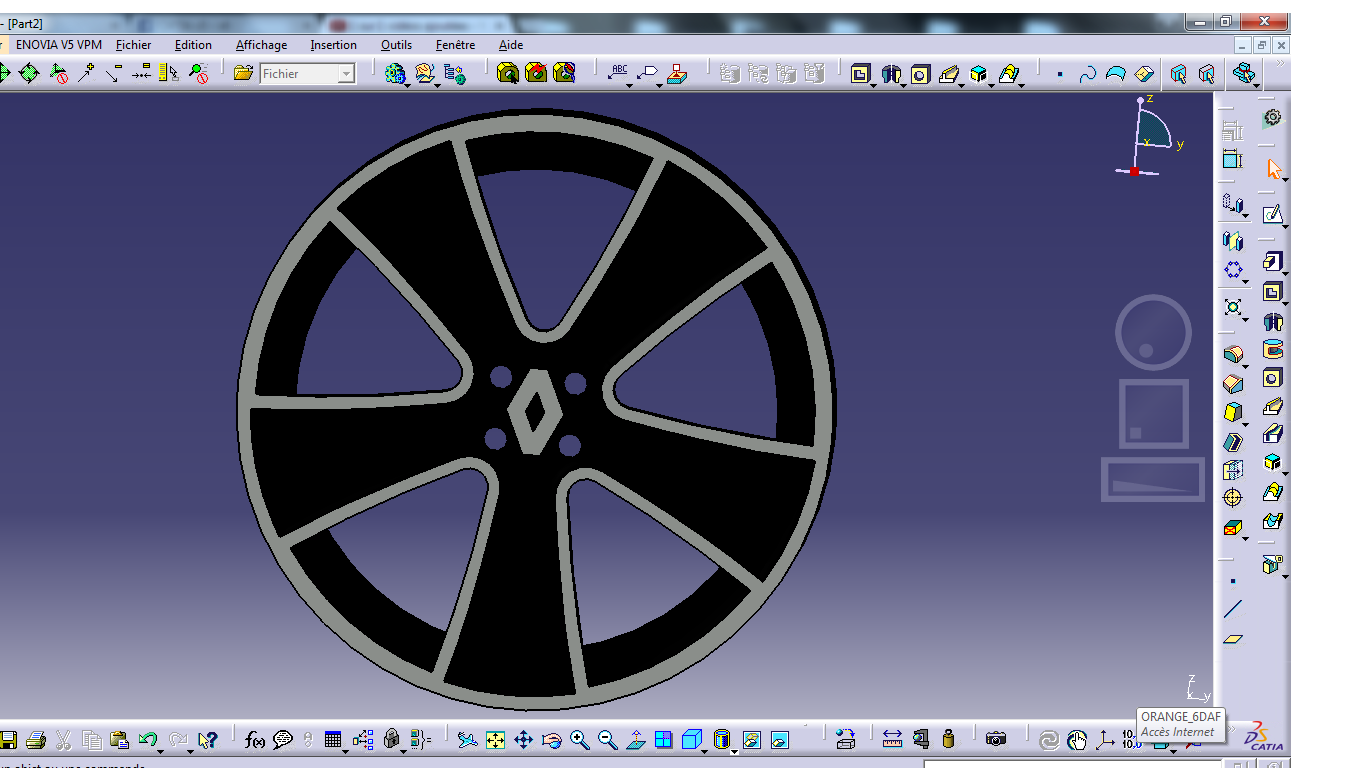This screenshot has width=1366, height=768.
Task: Expand the Isometric View dropdown arrow
Action: point(705,751)
